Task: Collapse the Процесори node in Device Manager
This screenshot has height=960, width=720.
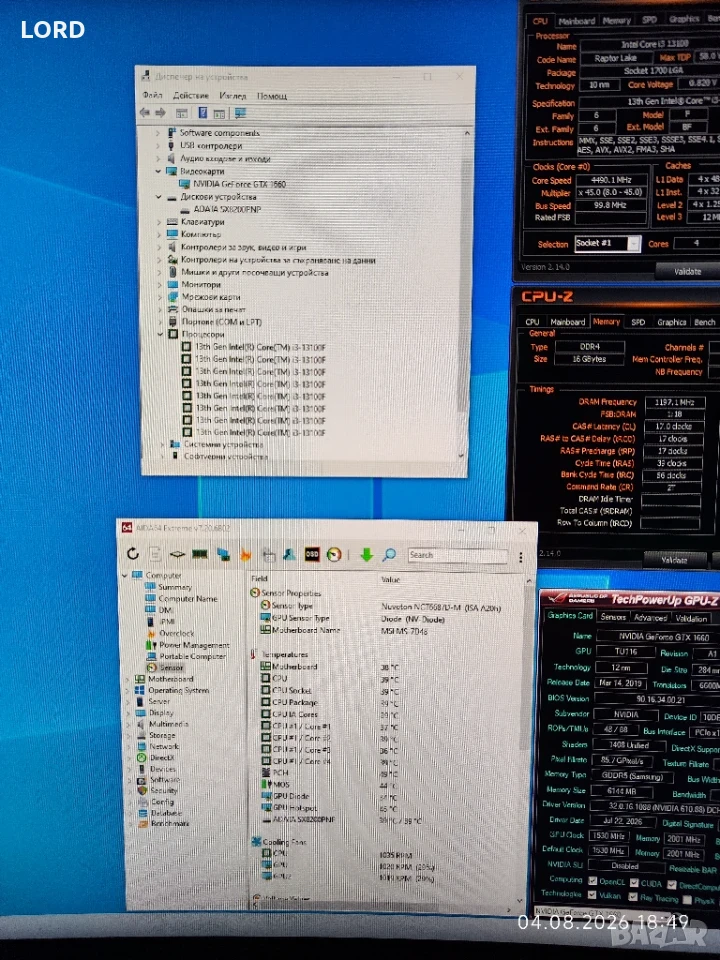Action: pyautogui.click(x=160, y=334)
